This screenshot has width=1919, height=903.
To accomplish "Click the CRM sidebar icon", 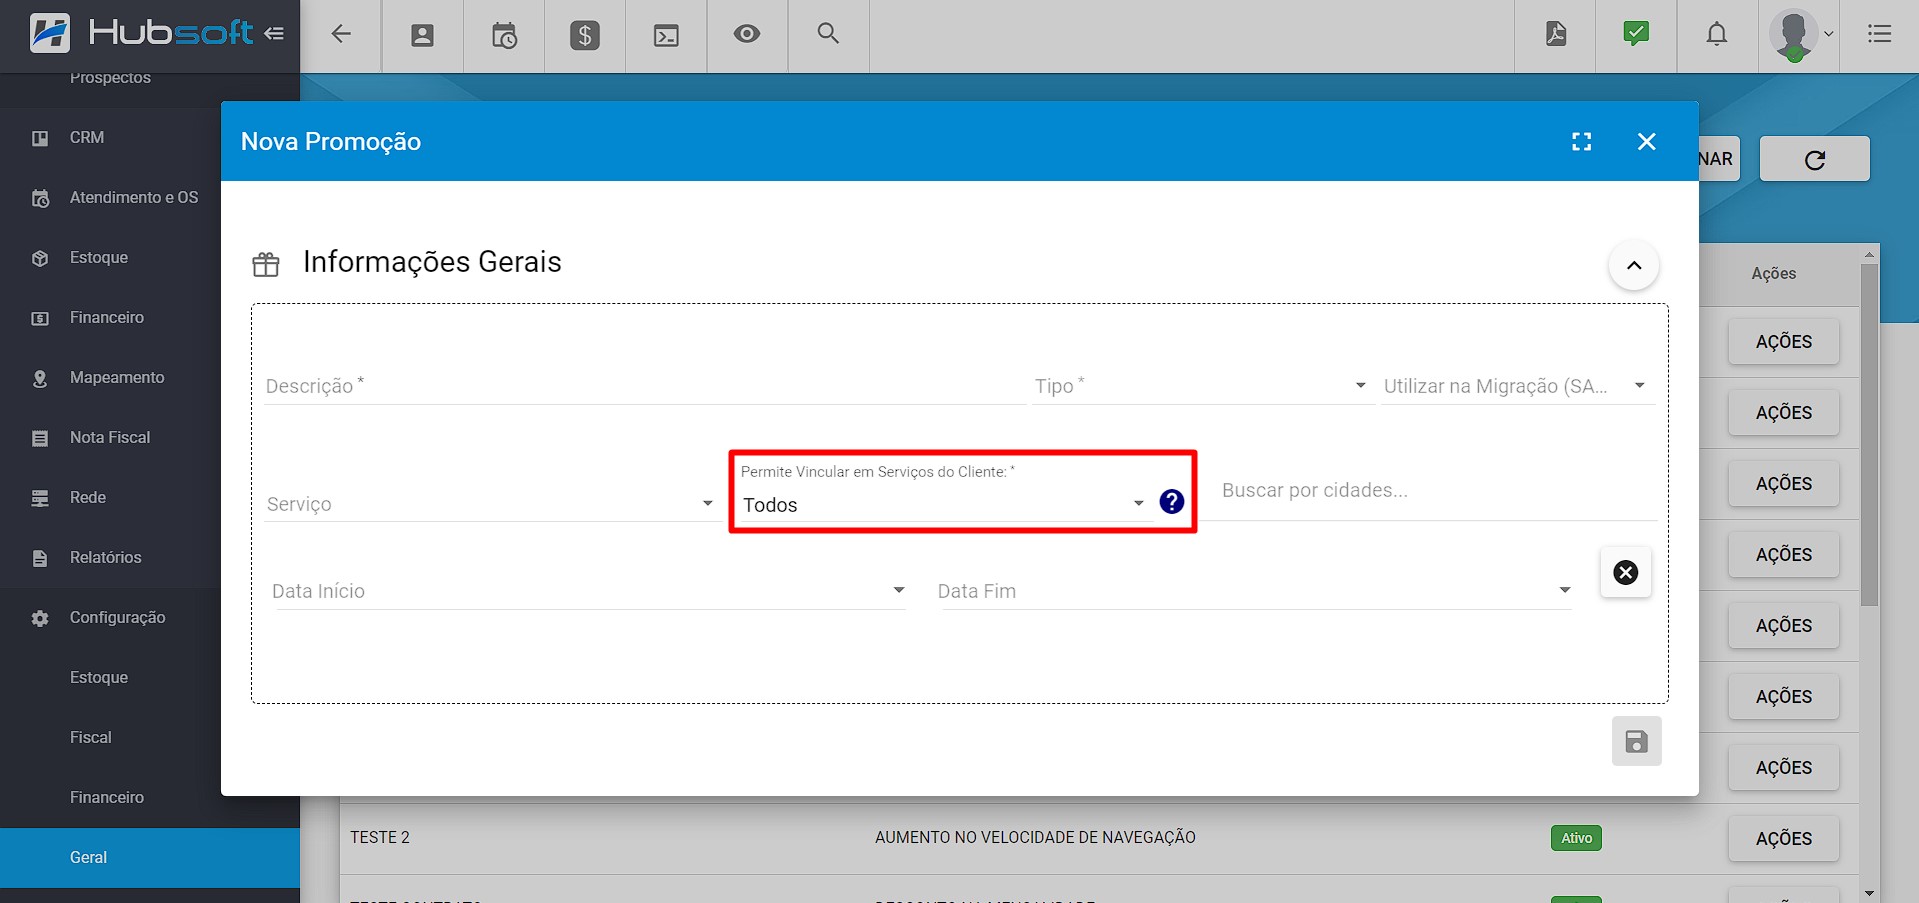I will point(40,138).
